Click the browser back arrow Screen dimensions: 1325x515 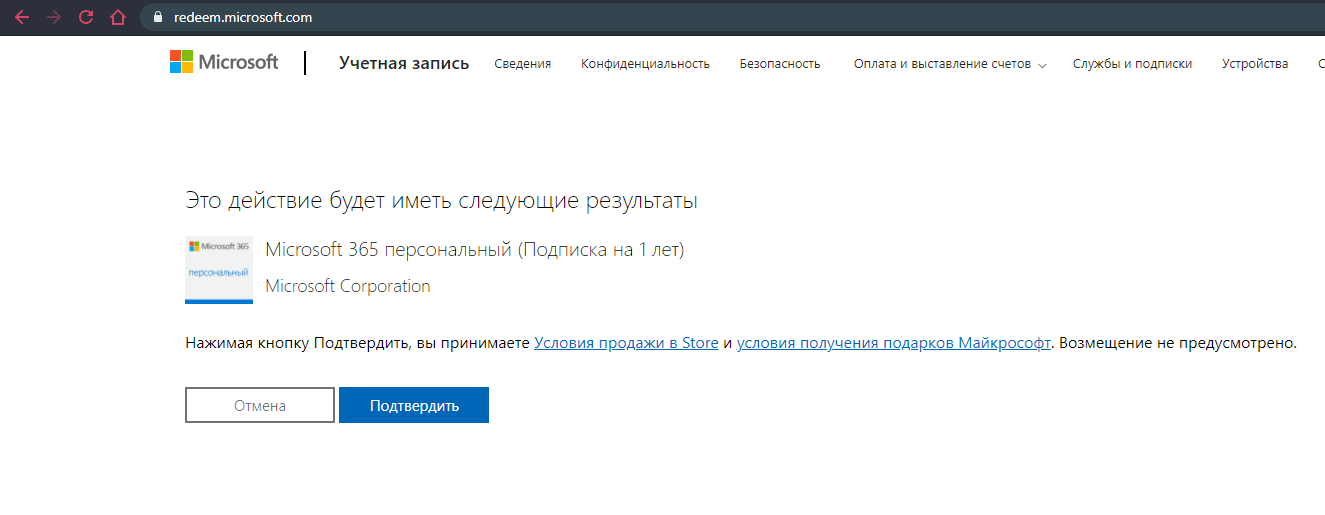(22, 17)
